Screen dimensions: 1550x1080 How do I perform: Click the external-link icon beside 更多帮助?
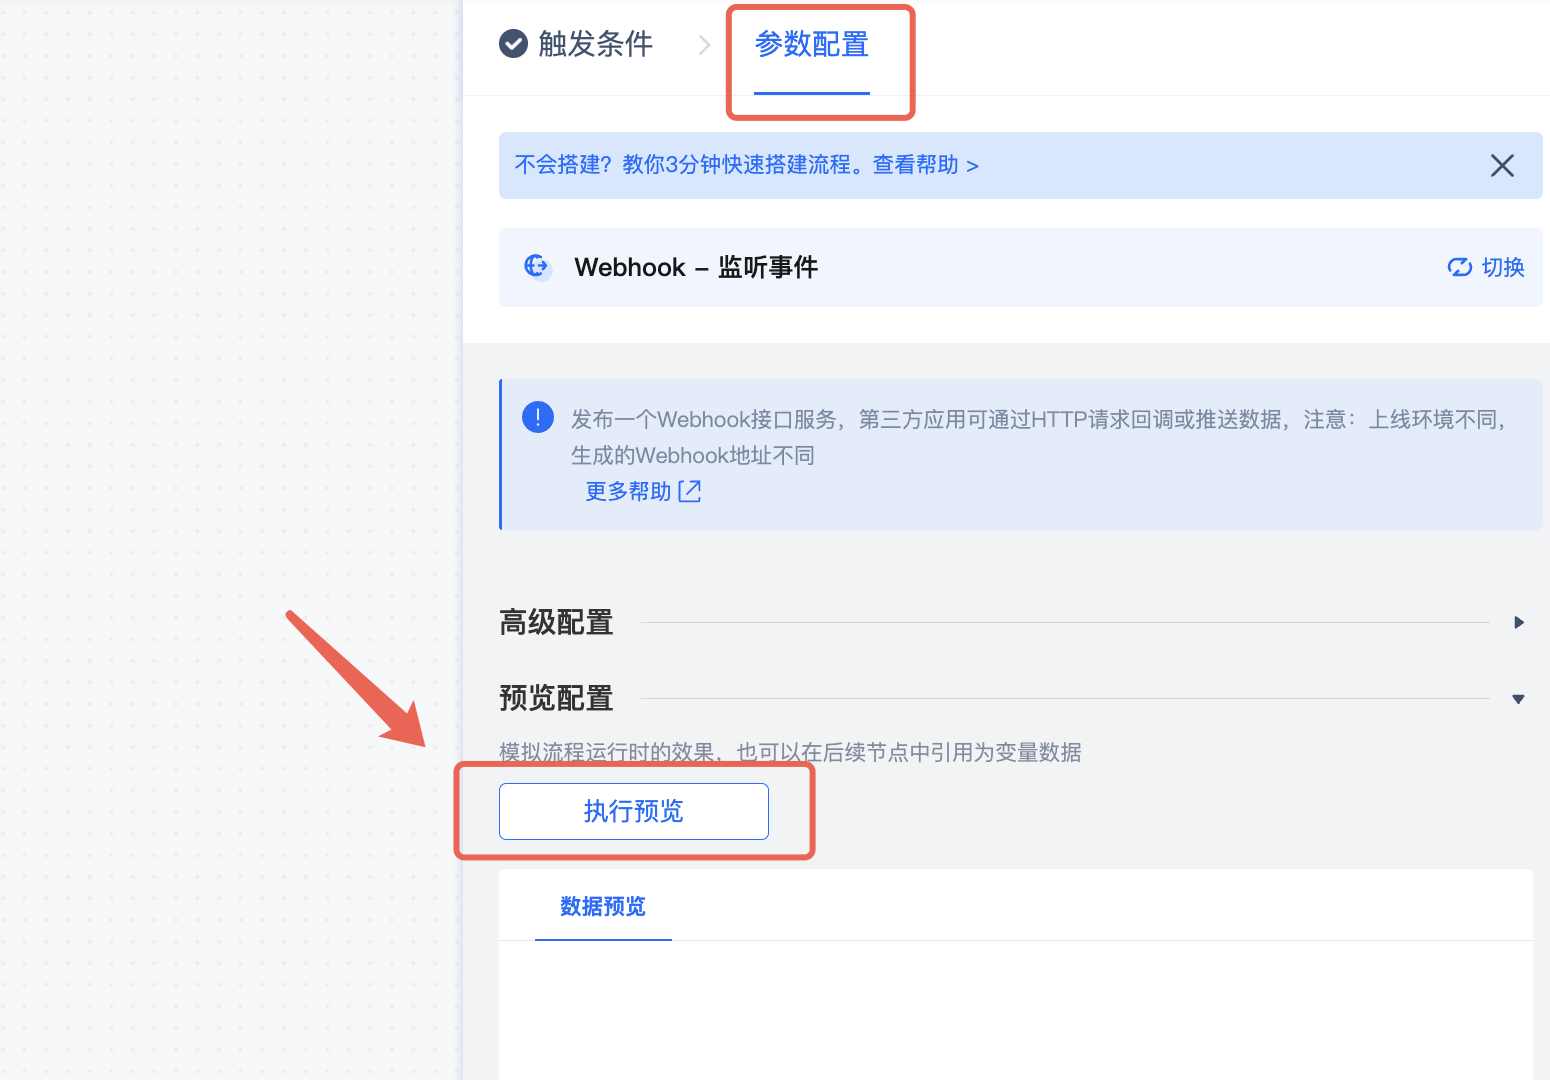pos(690,491)
